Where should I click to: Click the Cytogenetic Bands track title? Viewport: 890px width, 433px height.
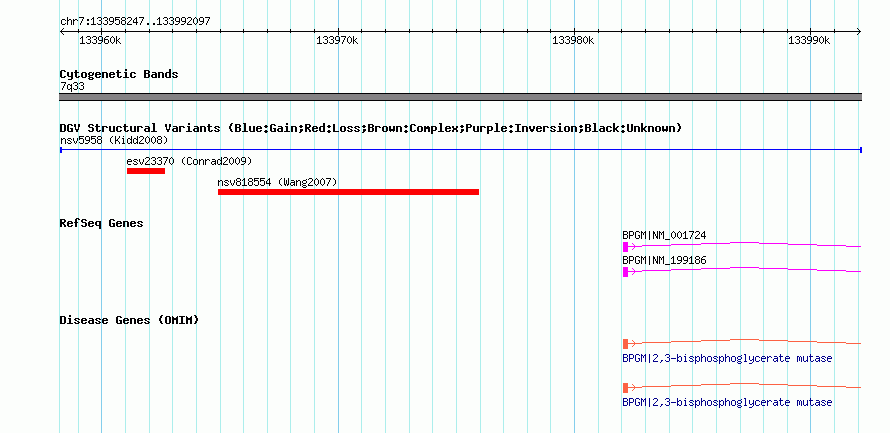[119, 74]
